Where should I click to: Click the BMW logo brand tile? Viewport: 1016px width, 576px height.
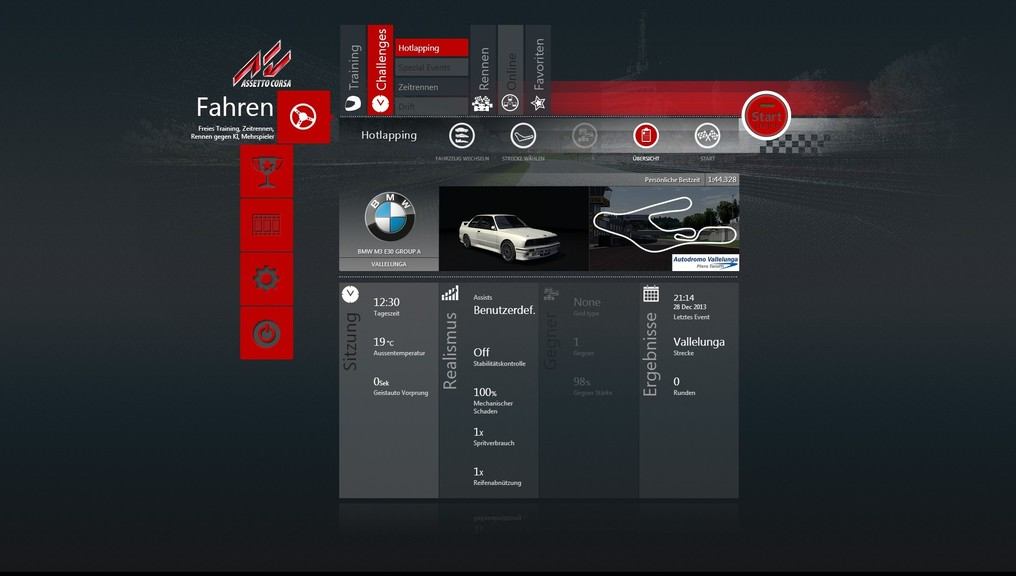(x=389, y=216)
